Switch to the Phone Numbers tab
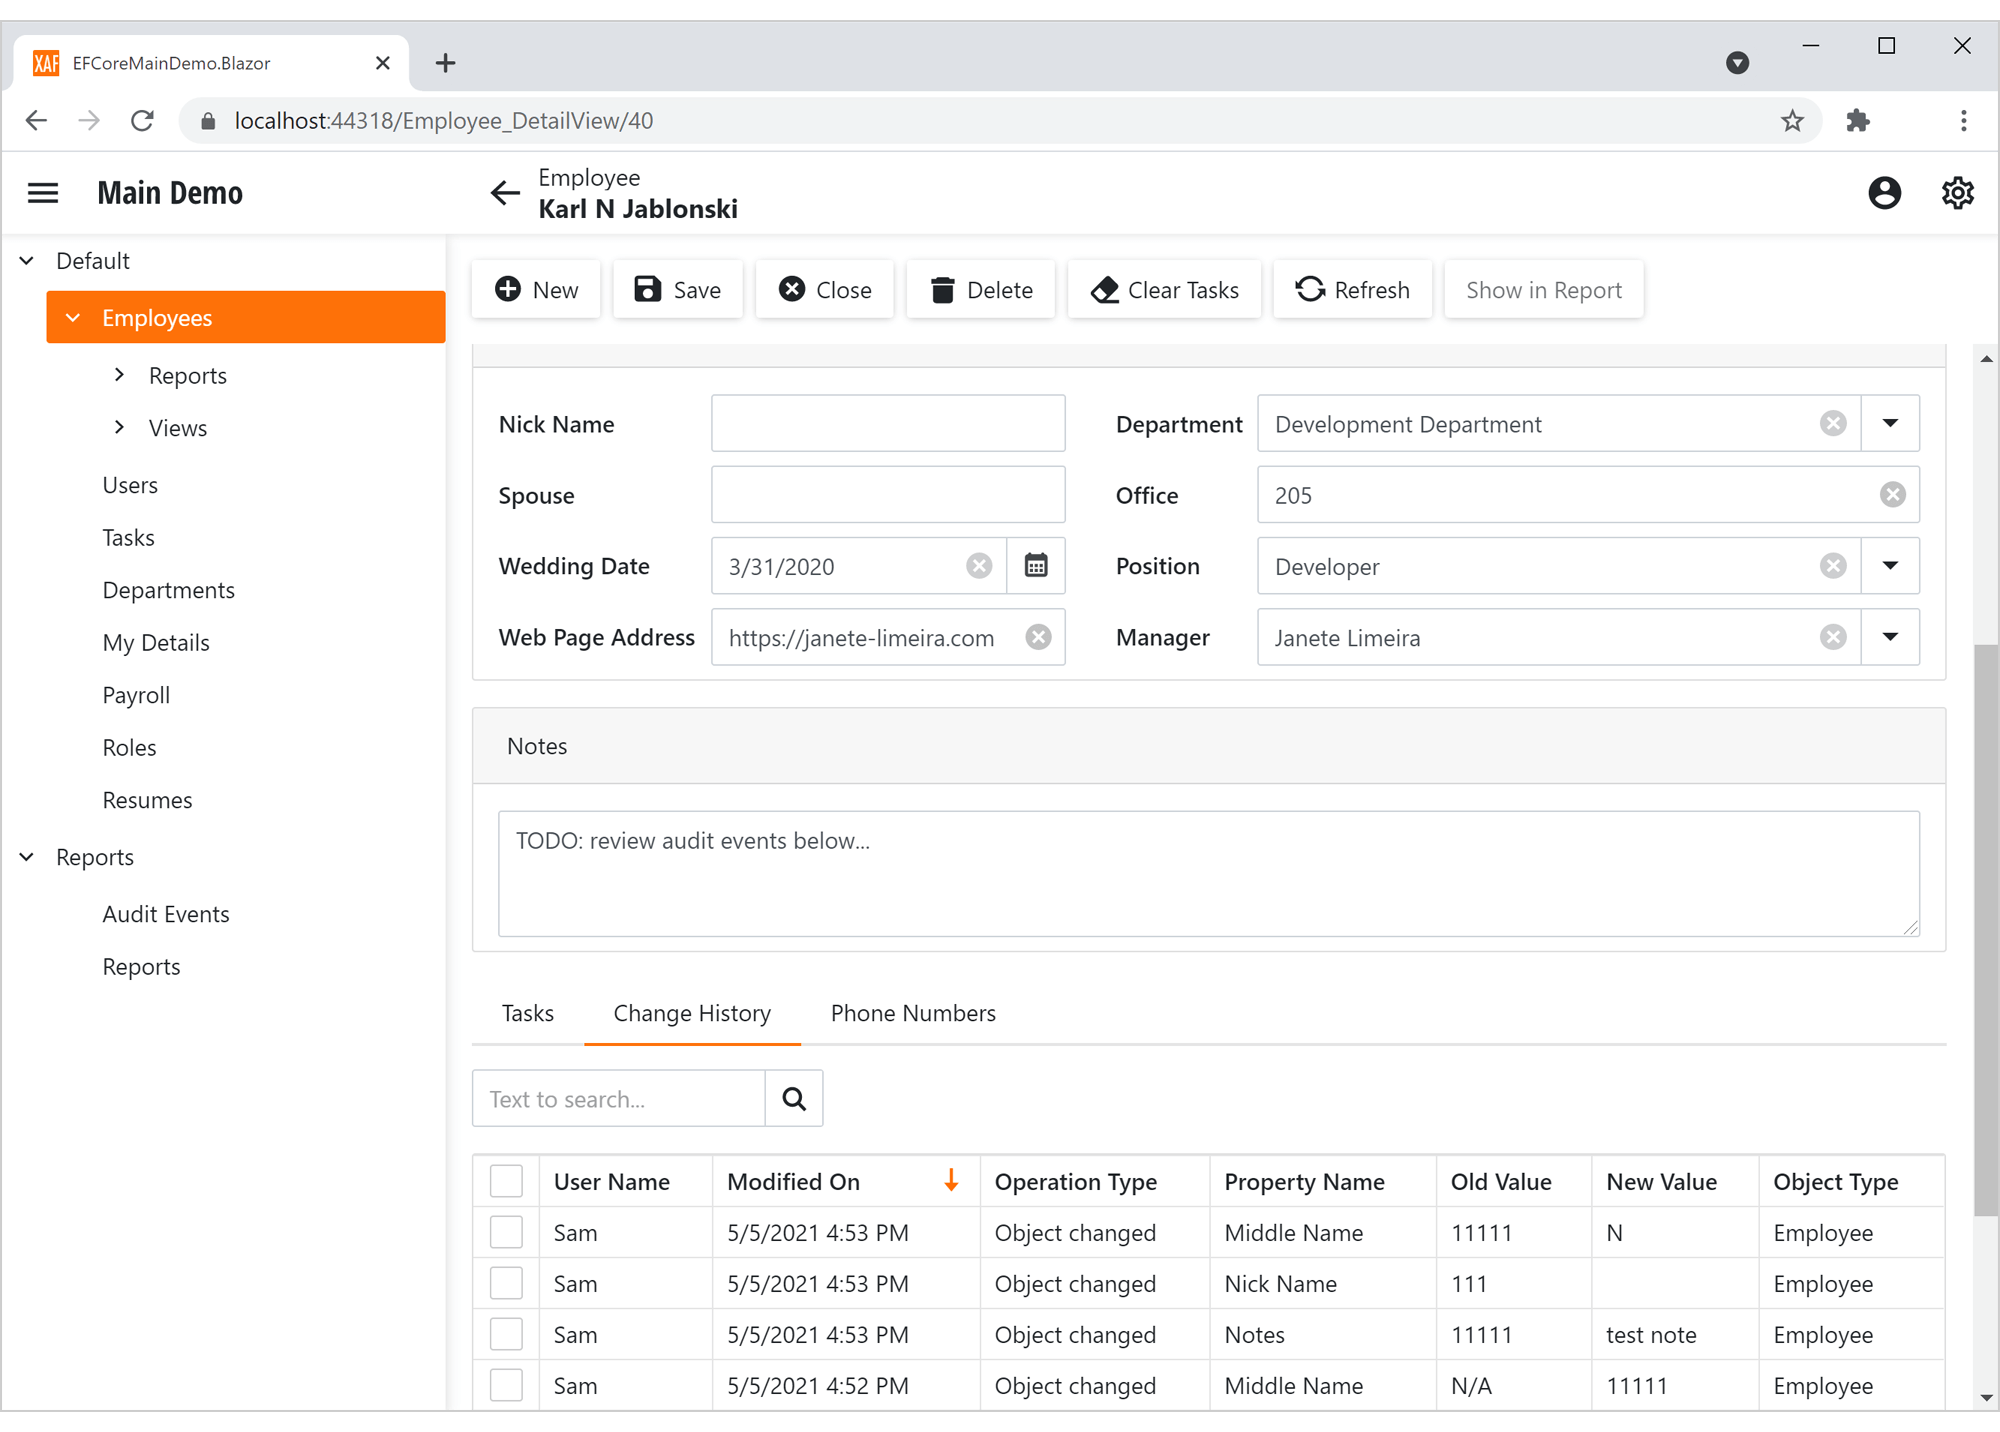 (x=912, y=1013)
